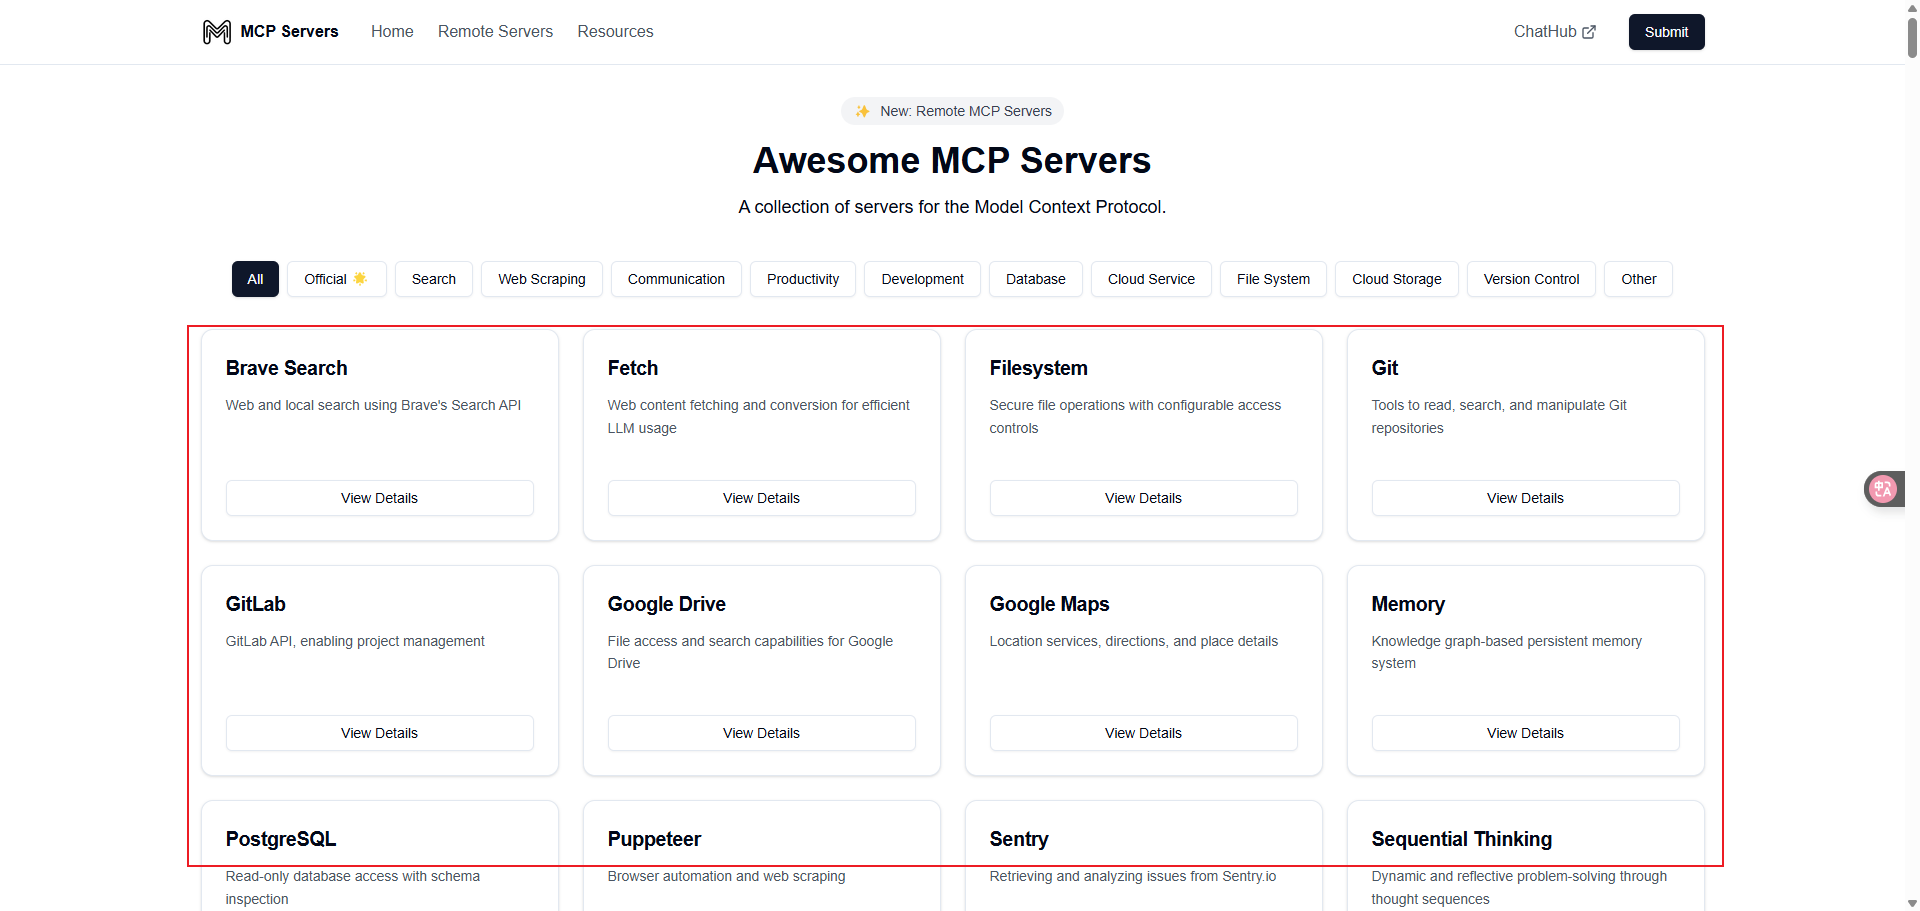1920x911 pixels.
Task: Click the pink translate floating icon
Action: pyautogui.click(x=1883, y=489)
